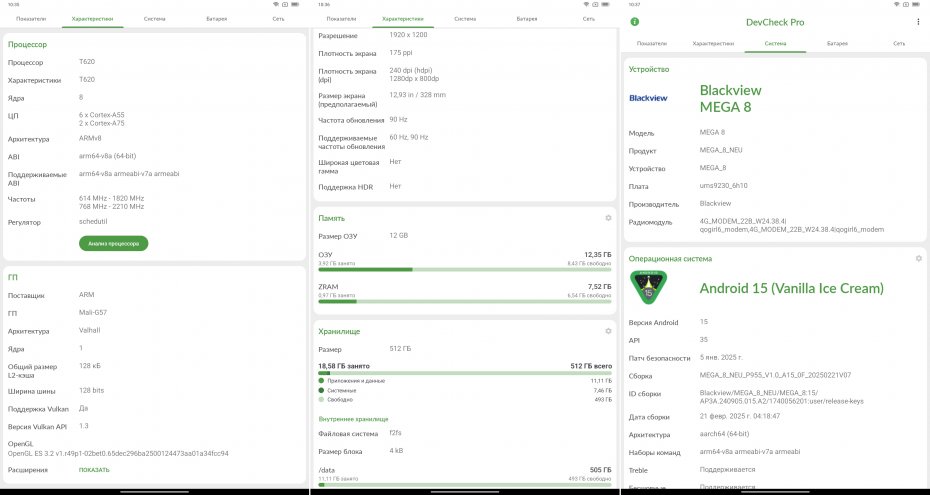Tap the arm64-v8a (64-bit) ABI value

pyautogui.click(x=107, y=156)
